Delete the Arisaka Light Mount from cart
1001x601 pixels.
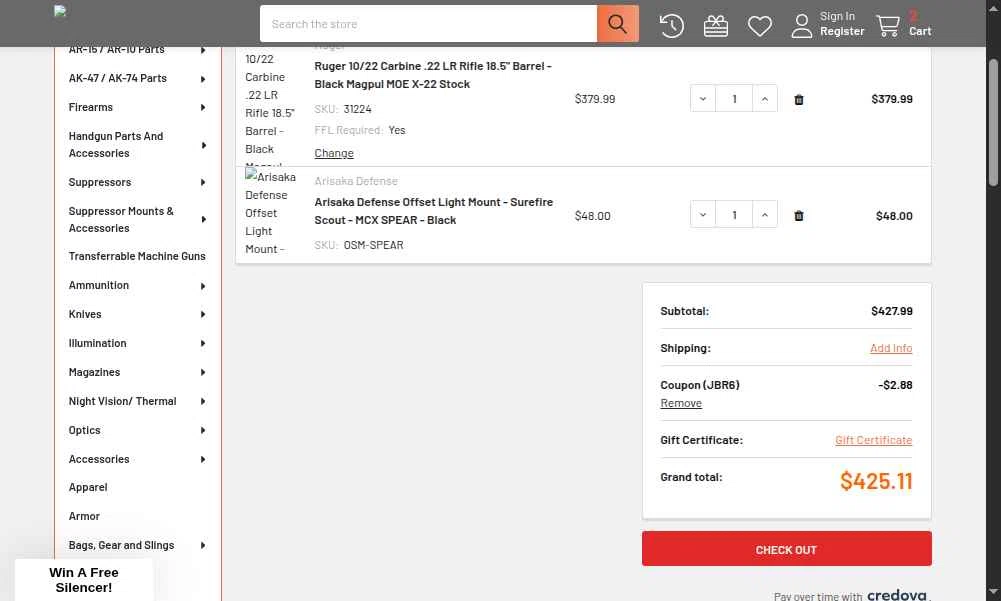(799, 215)
